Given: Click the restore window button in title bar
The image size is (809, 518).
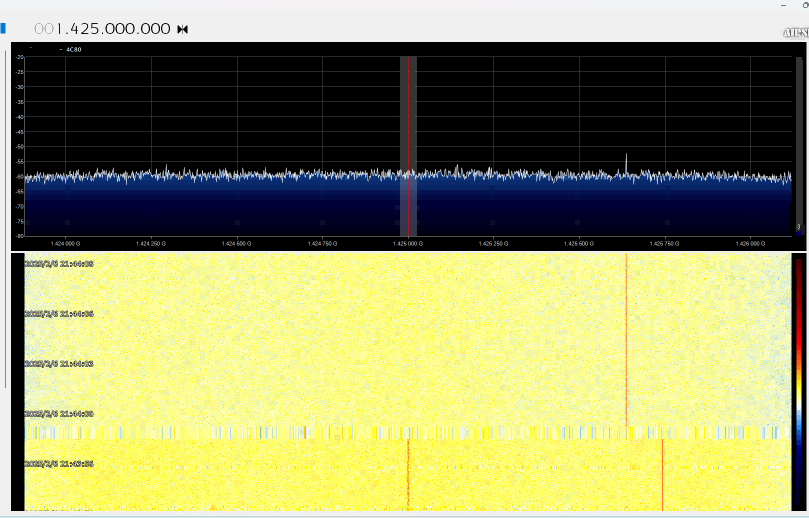Looking at the screenshot, I should click(x=805, y=5).
